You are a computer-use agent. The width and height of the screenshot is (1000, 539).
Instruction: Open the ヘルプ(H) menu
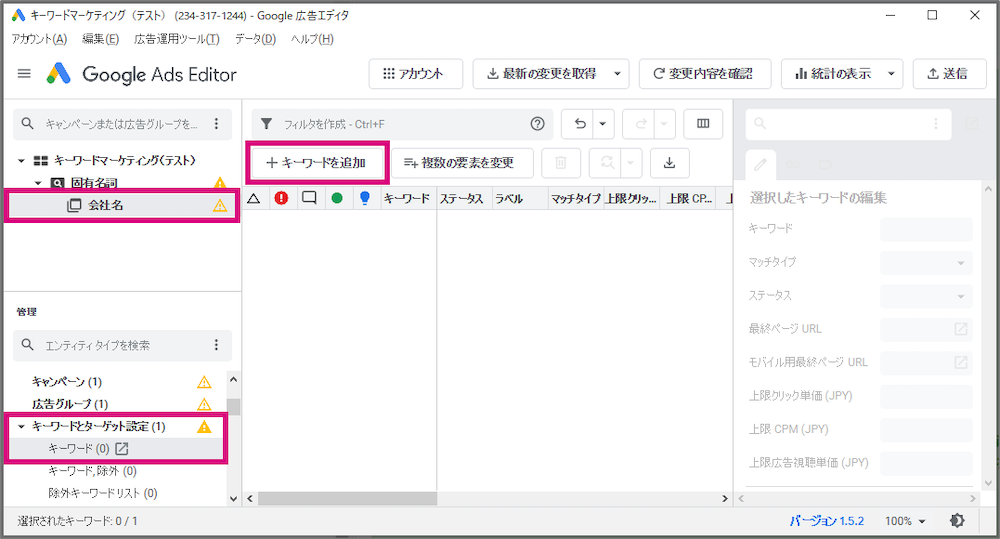312,39
